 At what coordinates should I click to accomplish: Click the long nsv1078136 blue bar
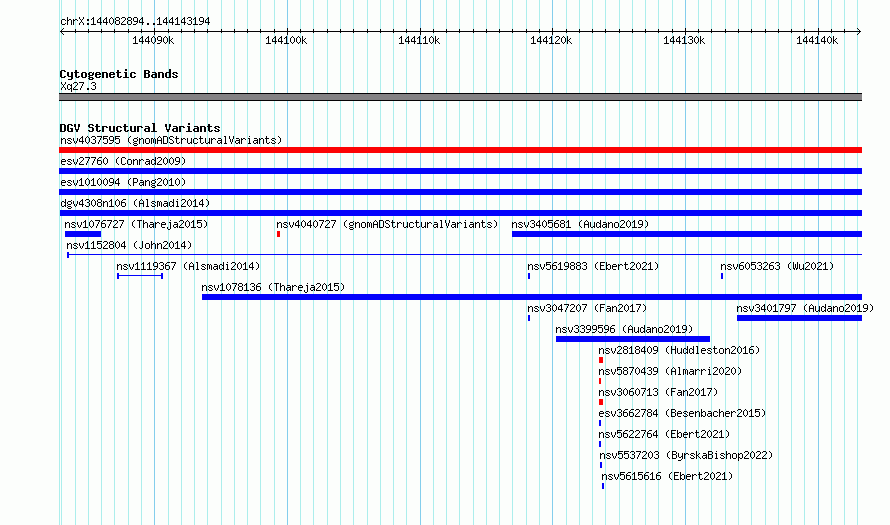coord(532,297)
